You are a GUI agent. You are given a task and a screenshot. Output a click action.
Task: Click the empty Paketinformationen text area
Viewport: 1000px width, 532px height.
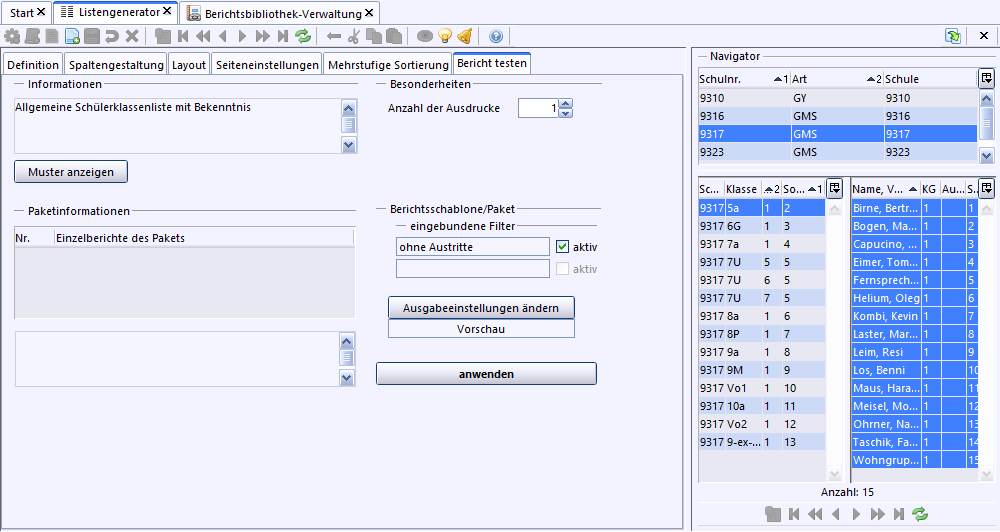click(178, 358)
